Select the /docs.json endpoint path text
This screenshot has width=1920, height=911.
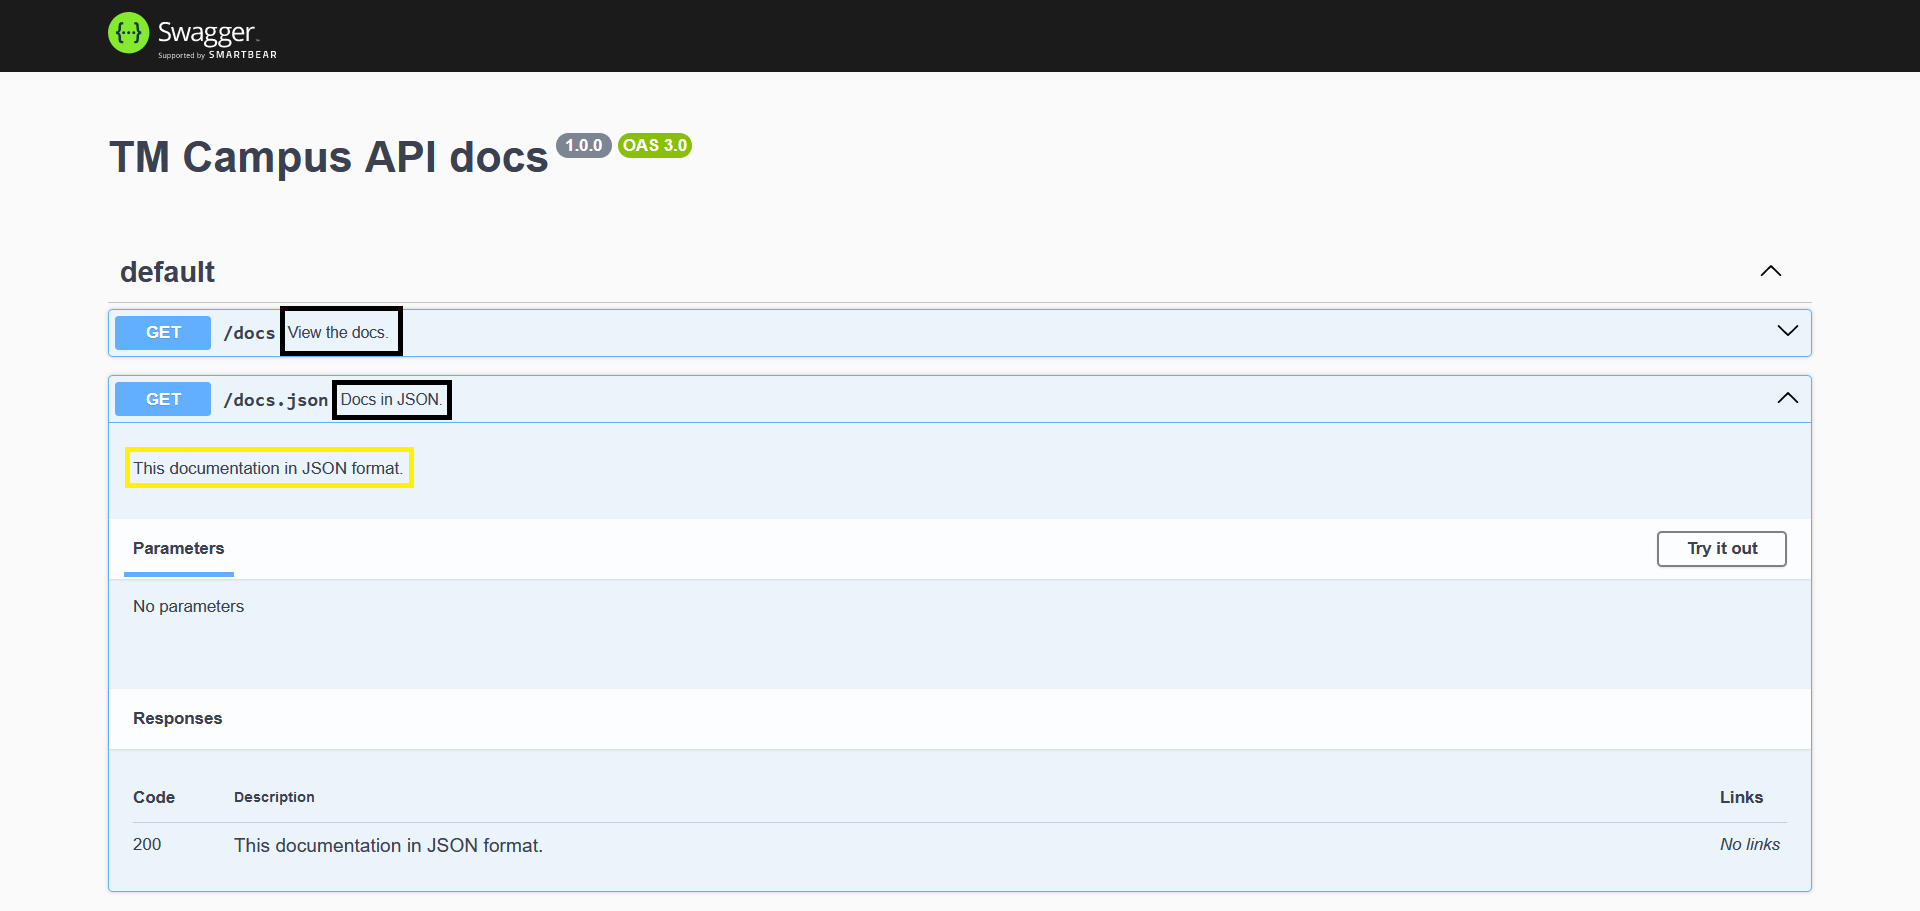(275, 399)
